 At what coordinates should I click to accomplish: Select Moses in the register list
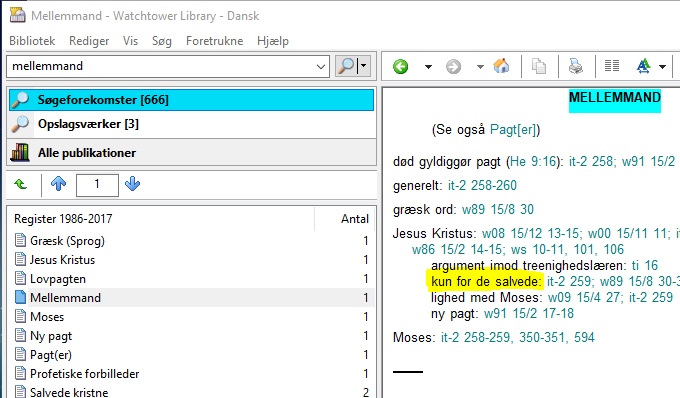[47, 317]
